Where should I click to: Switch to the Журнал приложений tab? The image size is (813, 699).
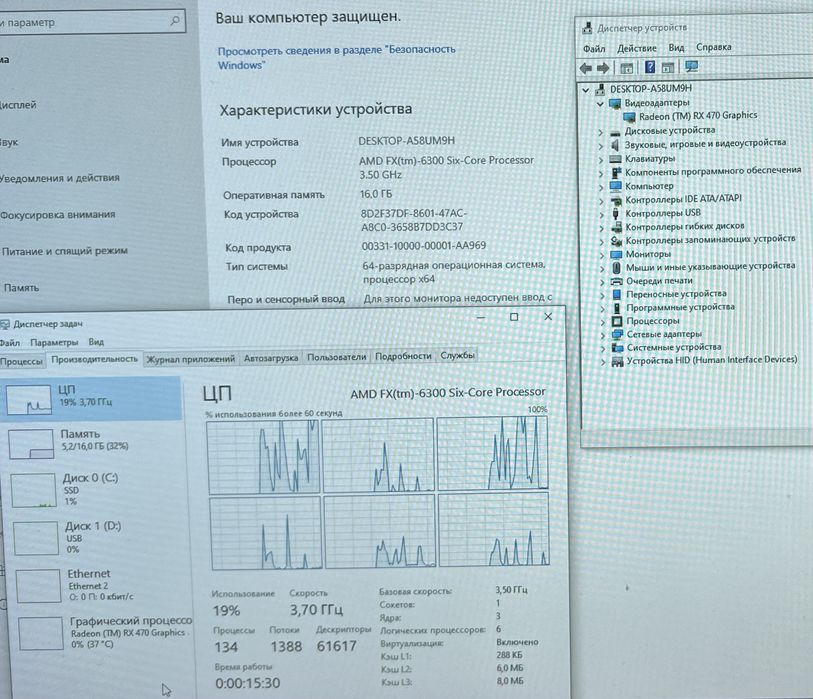pyautogui.click(x=190, y=359)
